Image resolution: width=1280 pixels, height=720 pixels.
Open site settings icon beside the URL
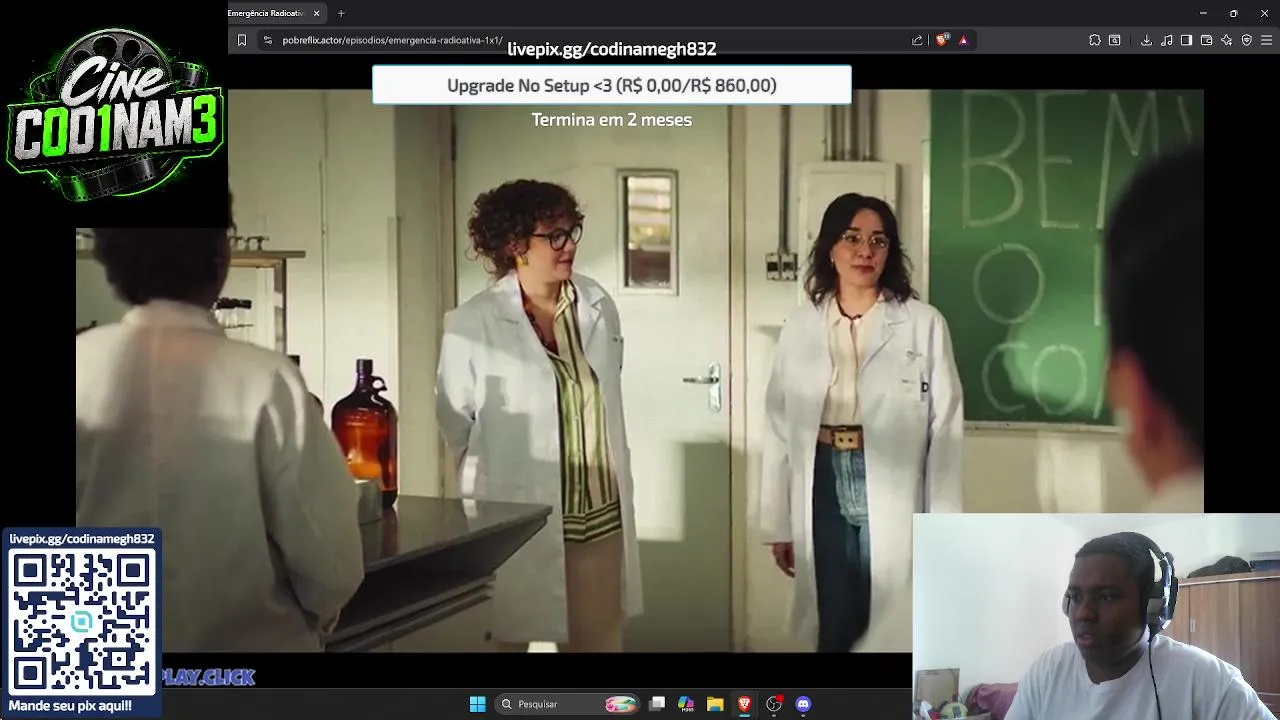pos(267,40)
